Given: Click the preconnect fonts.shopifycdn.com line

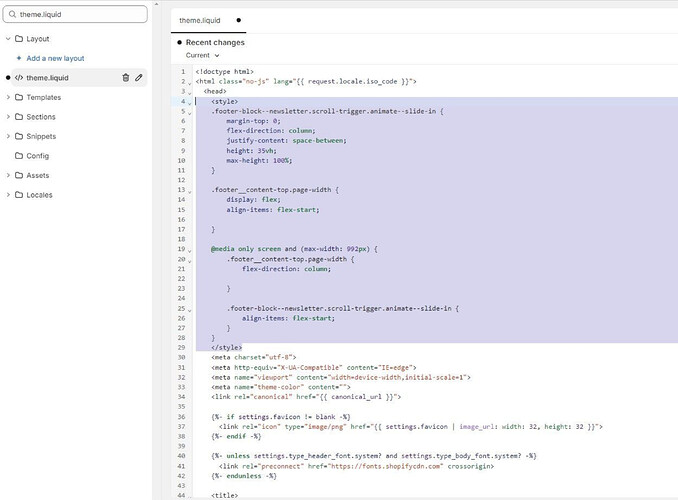Looking at the screenshot, I should coord(356,466).
